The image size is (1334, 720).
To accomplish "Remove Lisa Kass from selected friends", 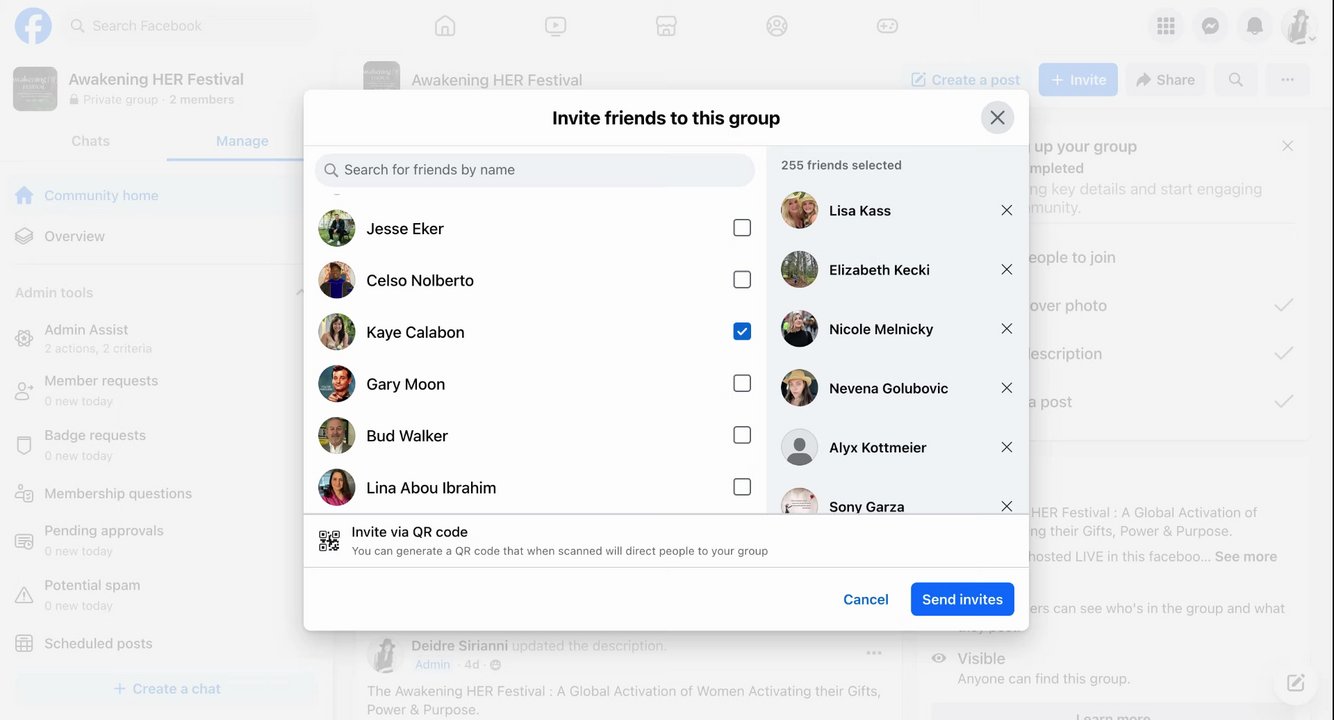I will click(x=1007, y=210).
